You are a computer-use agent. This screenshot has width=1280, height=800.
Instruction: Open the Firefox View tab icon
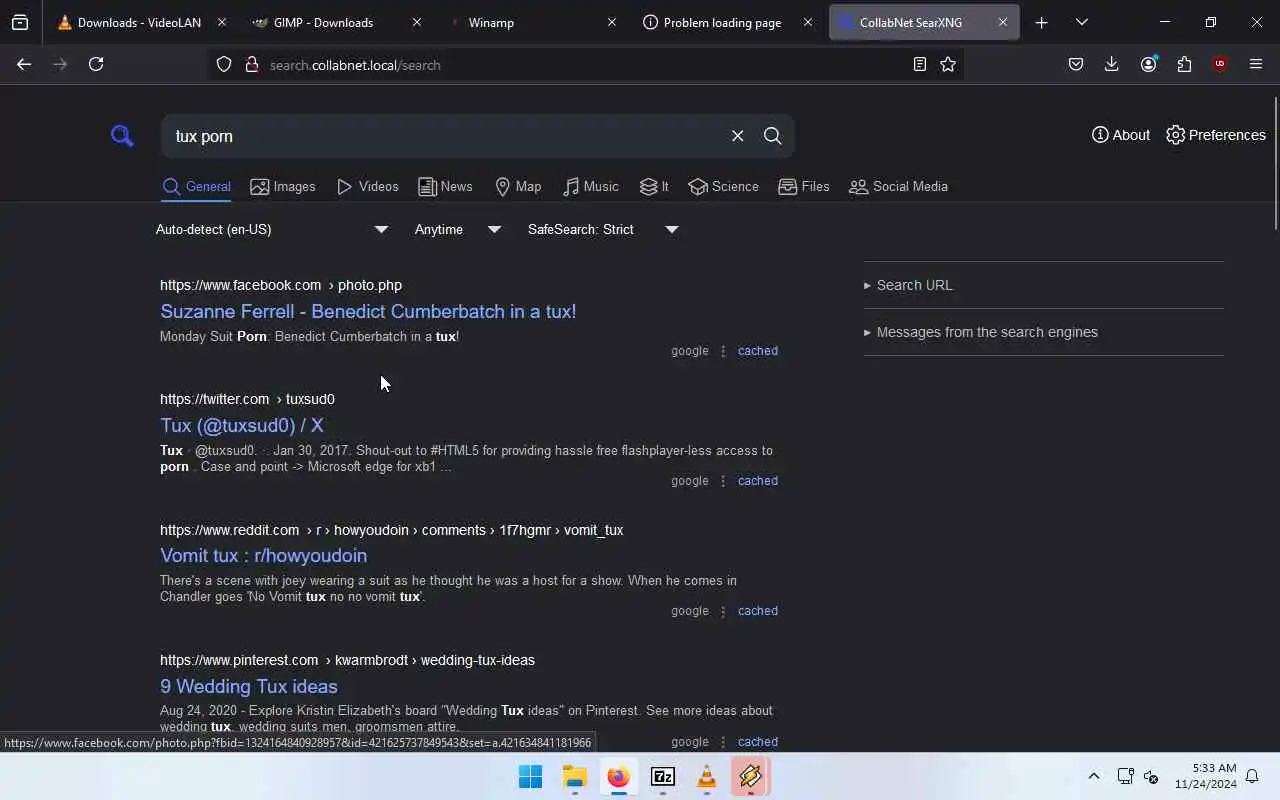(x=20, y=22)
